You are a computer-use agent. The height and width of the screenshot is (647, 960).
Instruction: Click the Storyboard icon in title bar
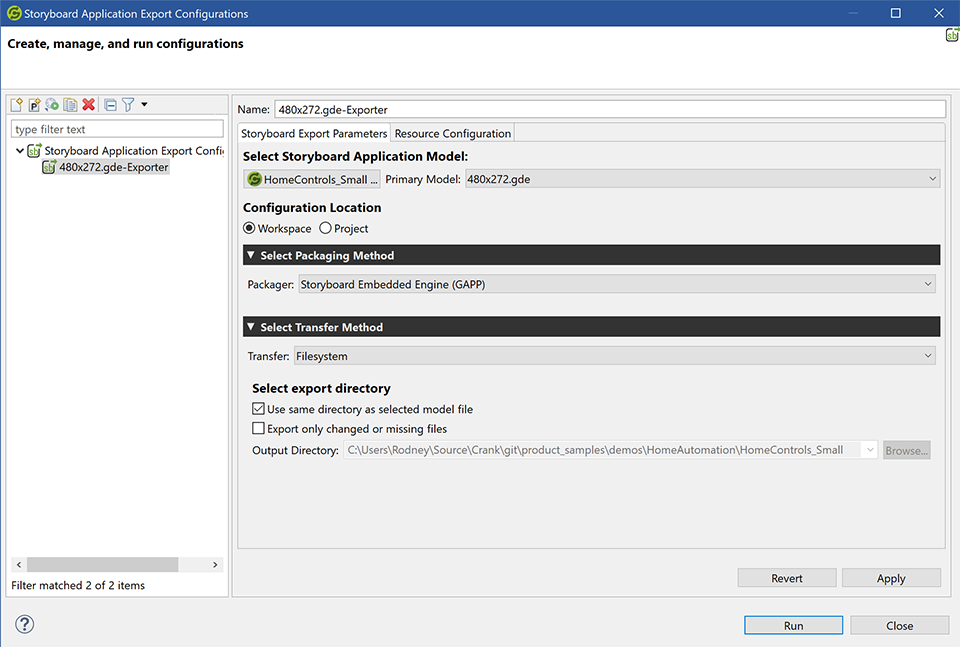(x=13, y=13)
